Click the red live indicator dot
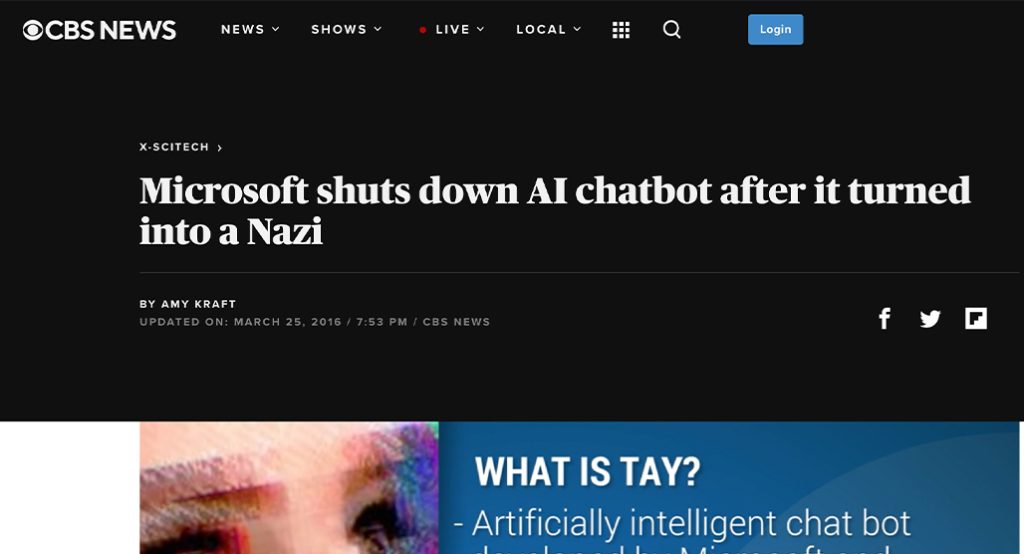Screen dimensions: 1024x554 point(423,30)
